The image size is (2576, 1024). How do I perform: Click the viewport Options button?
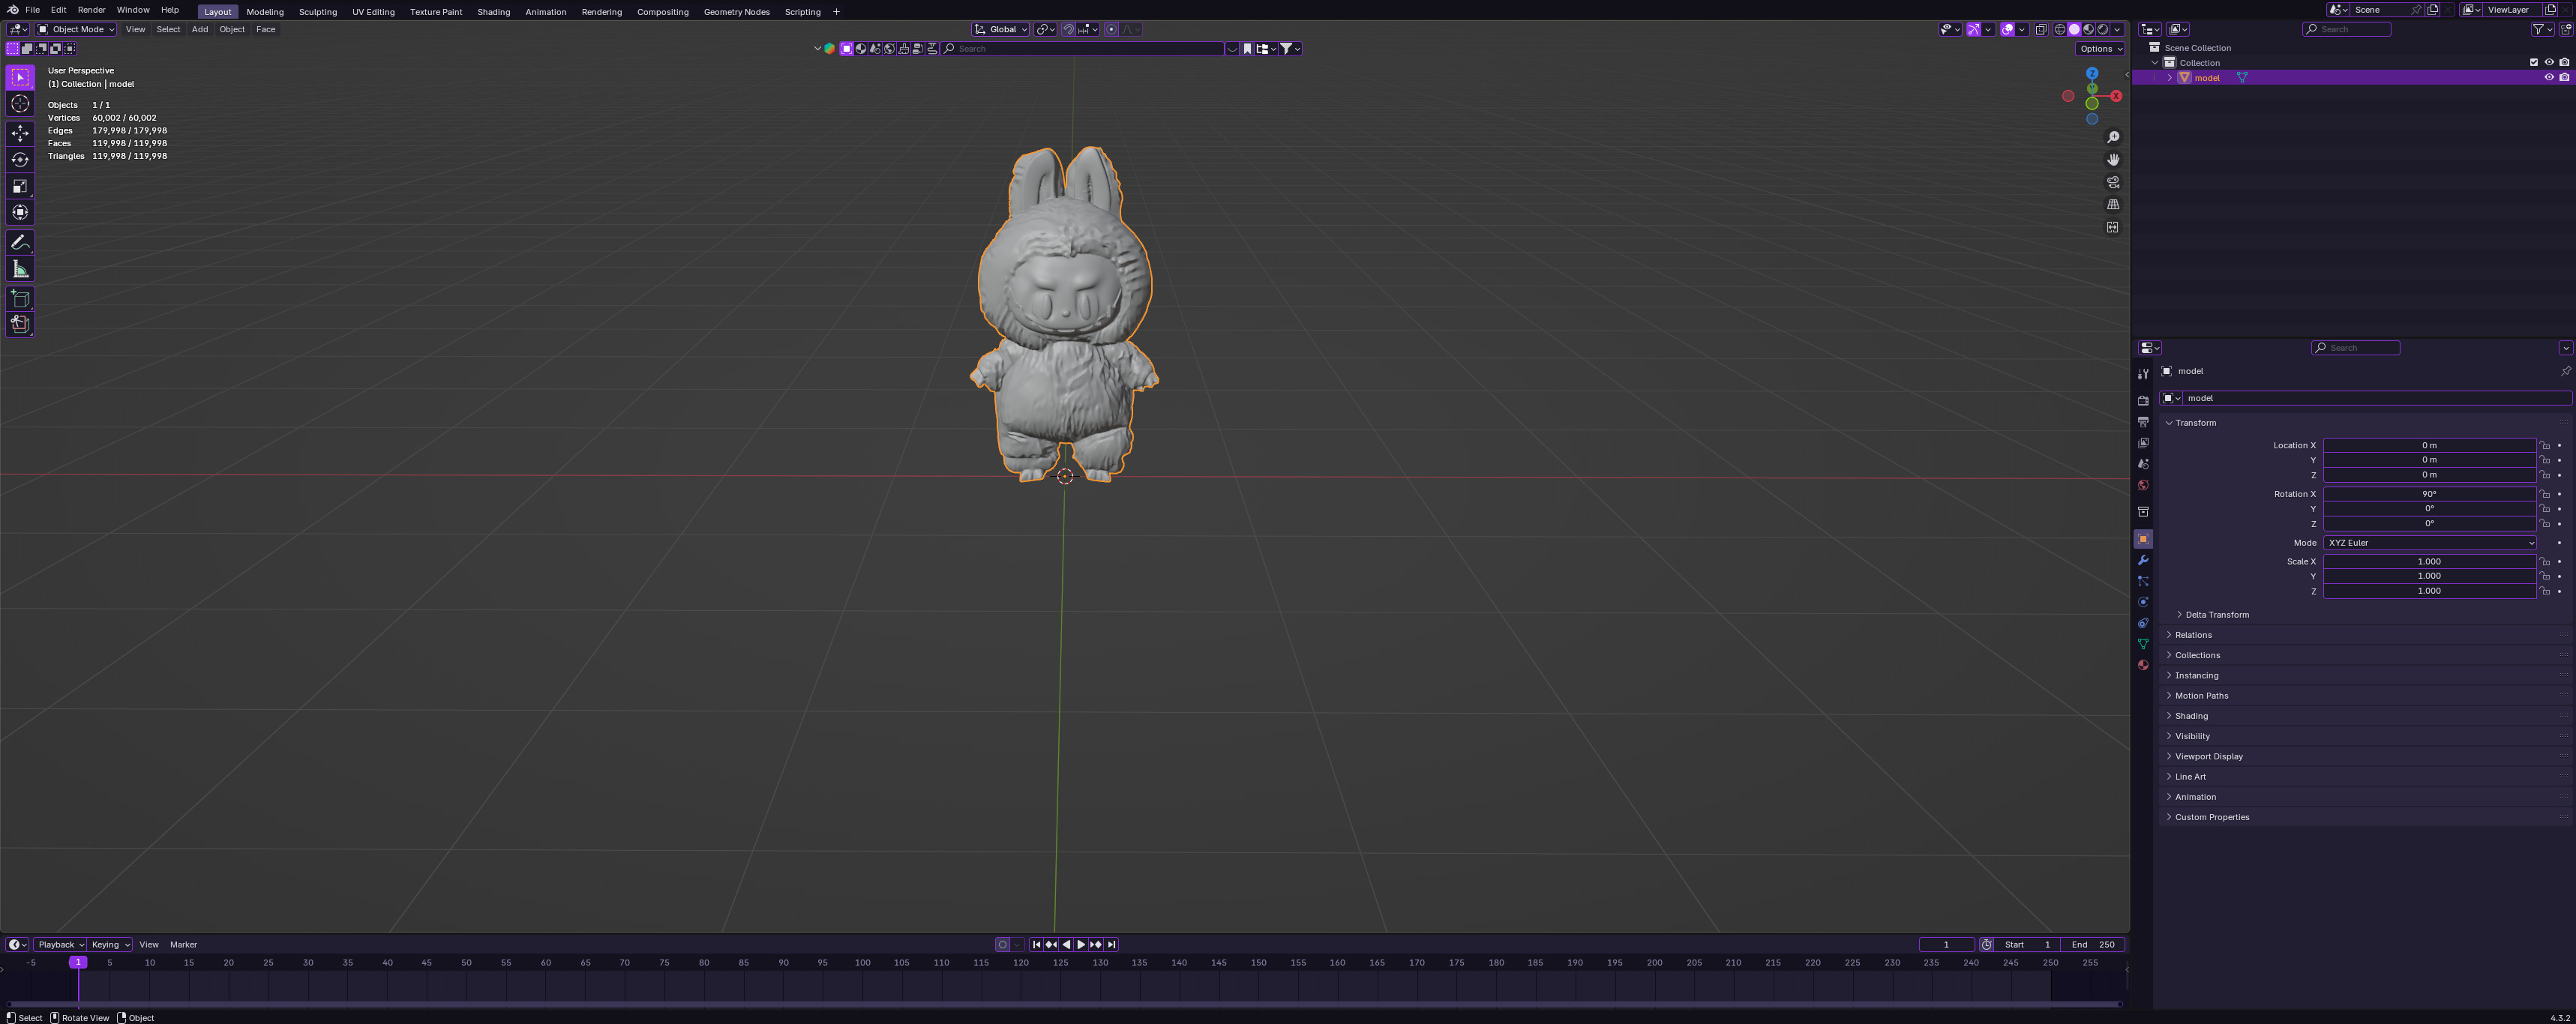[2099, 49]
